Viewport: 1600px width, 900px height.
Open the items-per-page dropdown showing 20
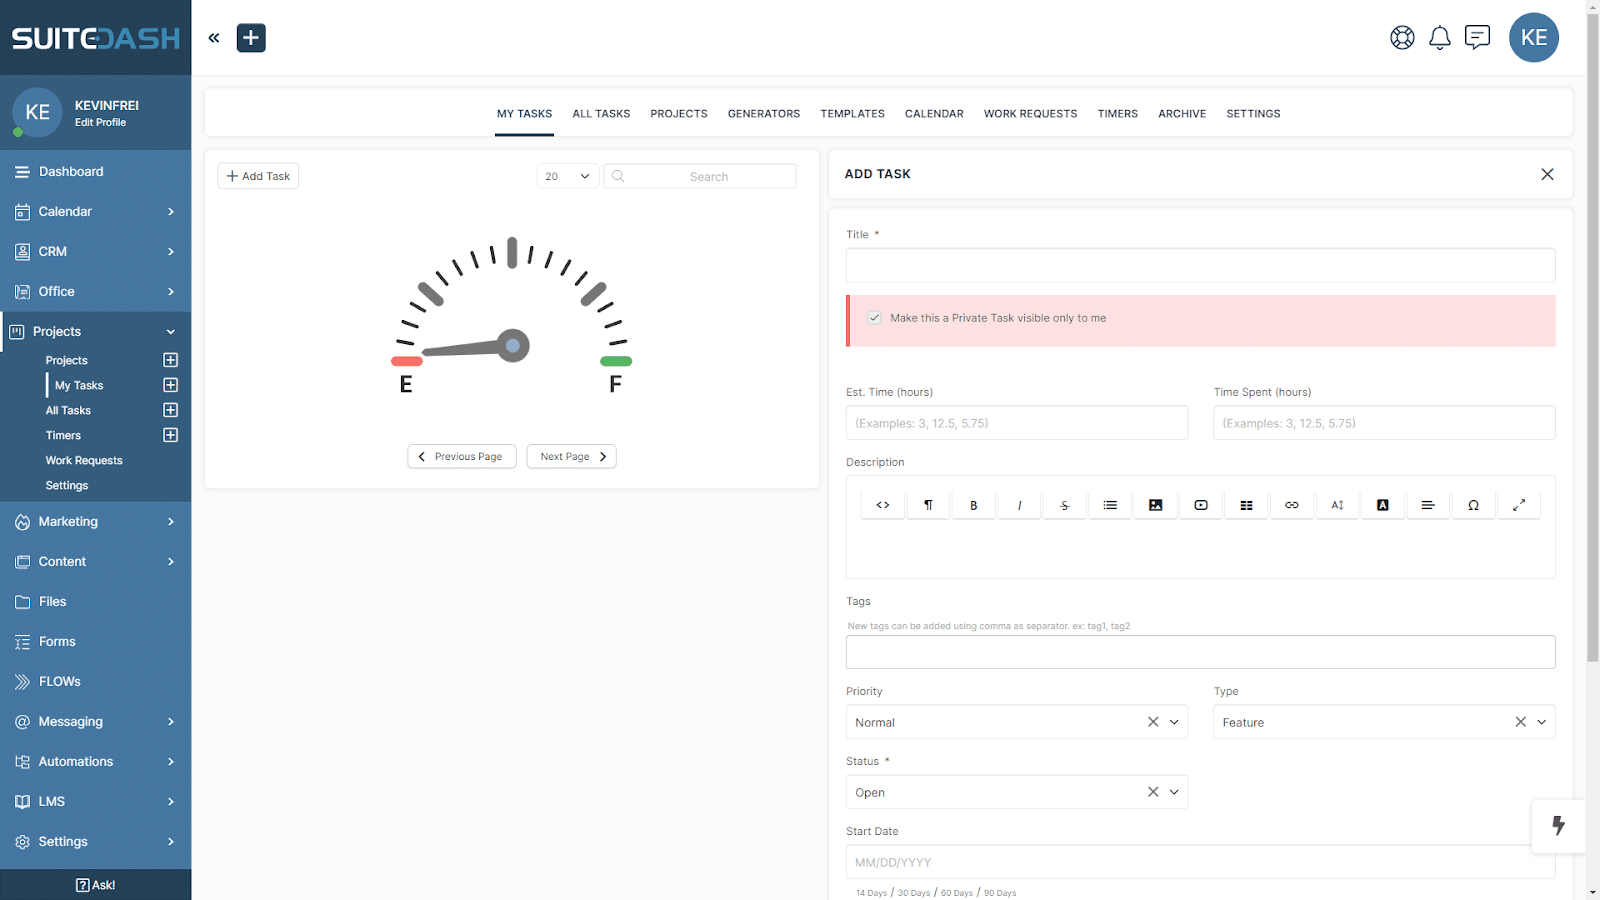[x=567, y=175]
